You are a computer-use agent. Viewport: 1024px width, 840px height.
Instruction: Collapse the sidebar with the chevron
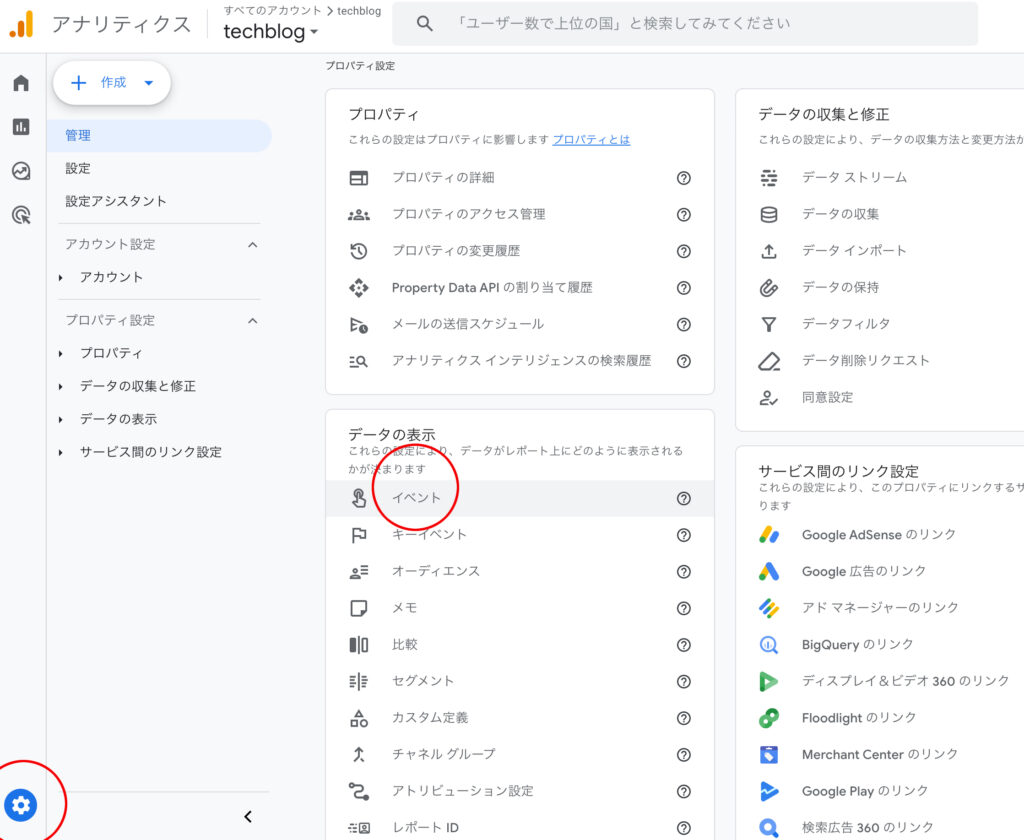[x=248, y=816]
